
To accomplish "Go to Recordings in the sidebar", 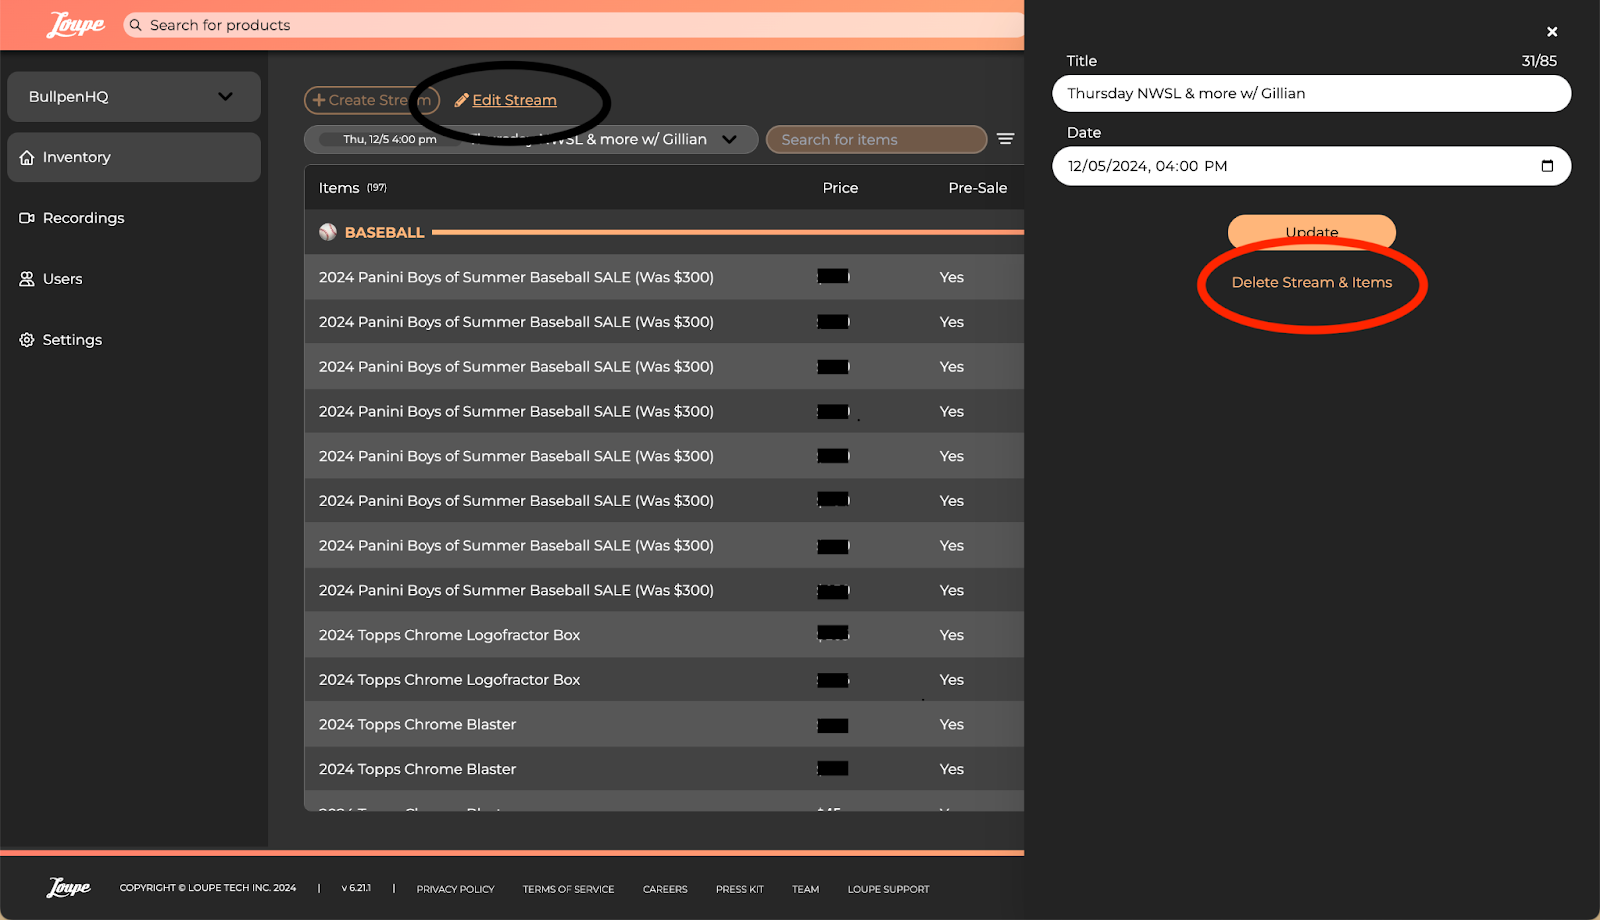I will click(83, 218).
